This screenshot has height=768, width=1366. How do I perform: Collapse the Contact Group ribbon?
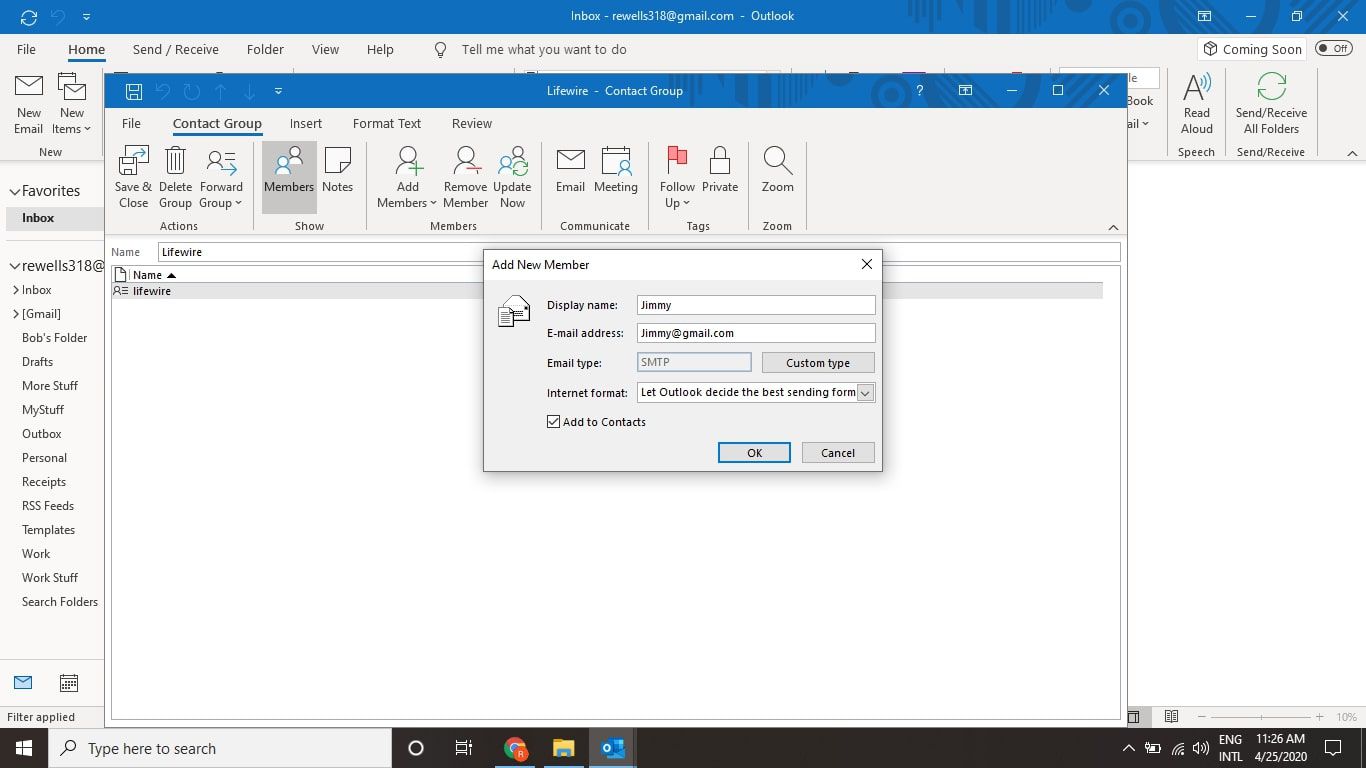coord(1113,228)
